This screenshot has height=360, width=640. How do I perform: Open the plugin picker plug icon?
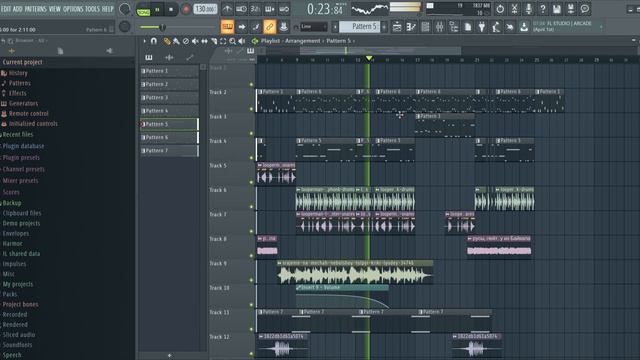pyautogui.click(x=482, y=27)
